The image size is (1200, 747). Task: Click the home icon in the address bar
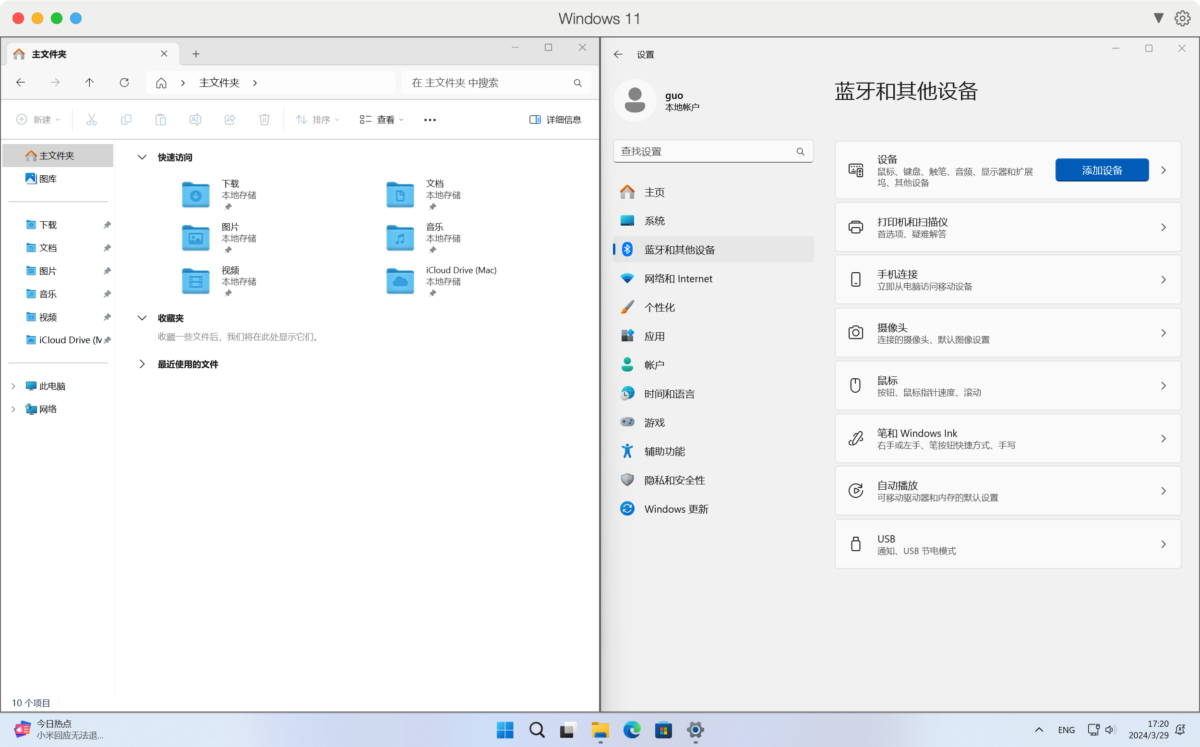(161, 83)
